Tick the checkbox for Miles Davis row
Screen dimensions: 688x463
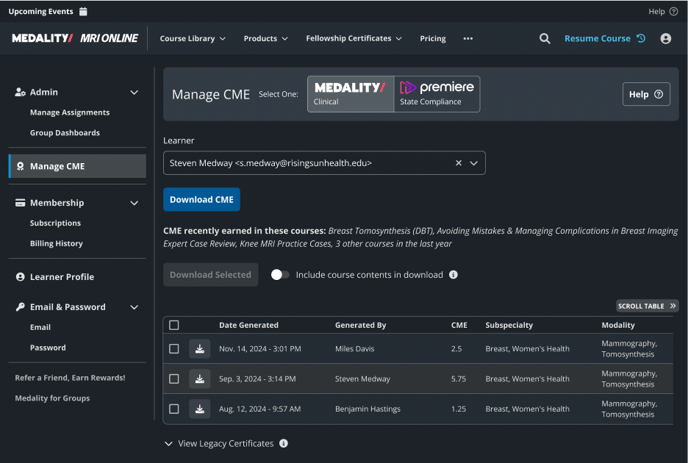tap(174, 349)
